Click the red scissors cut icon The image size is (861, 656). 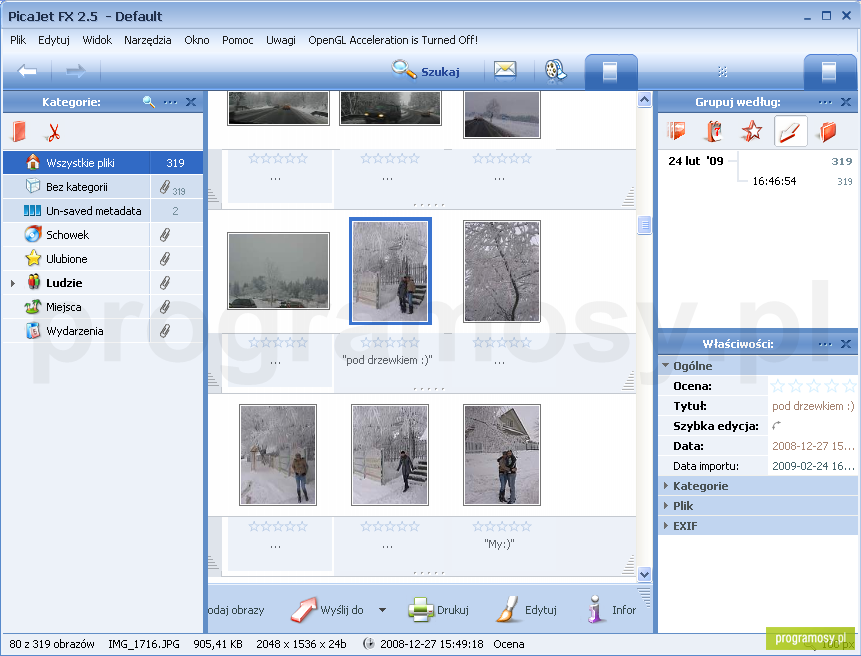coord(53,132)
